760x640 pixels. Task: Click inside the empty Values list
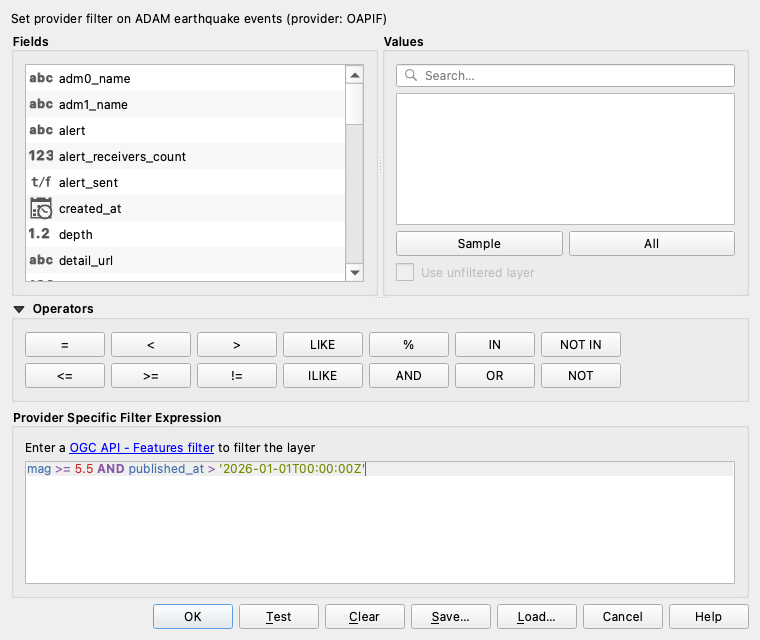(x=565, y=159)
